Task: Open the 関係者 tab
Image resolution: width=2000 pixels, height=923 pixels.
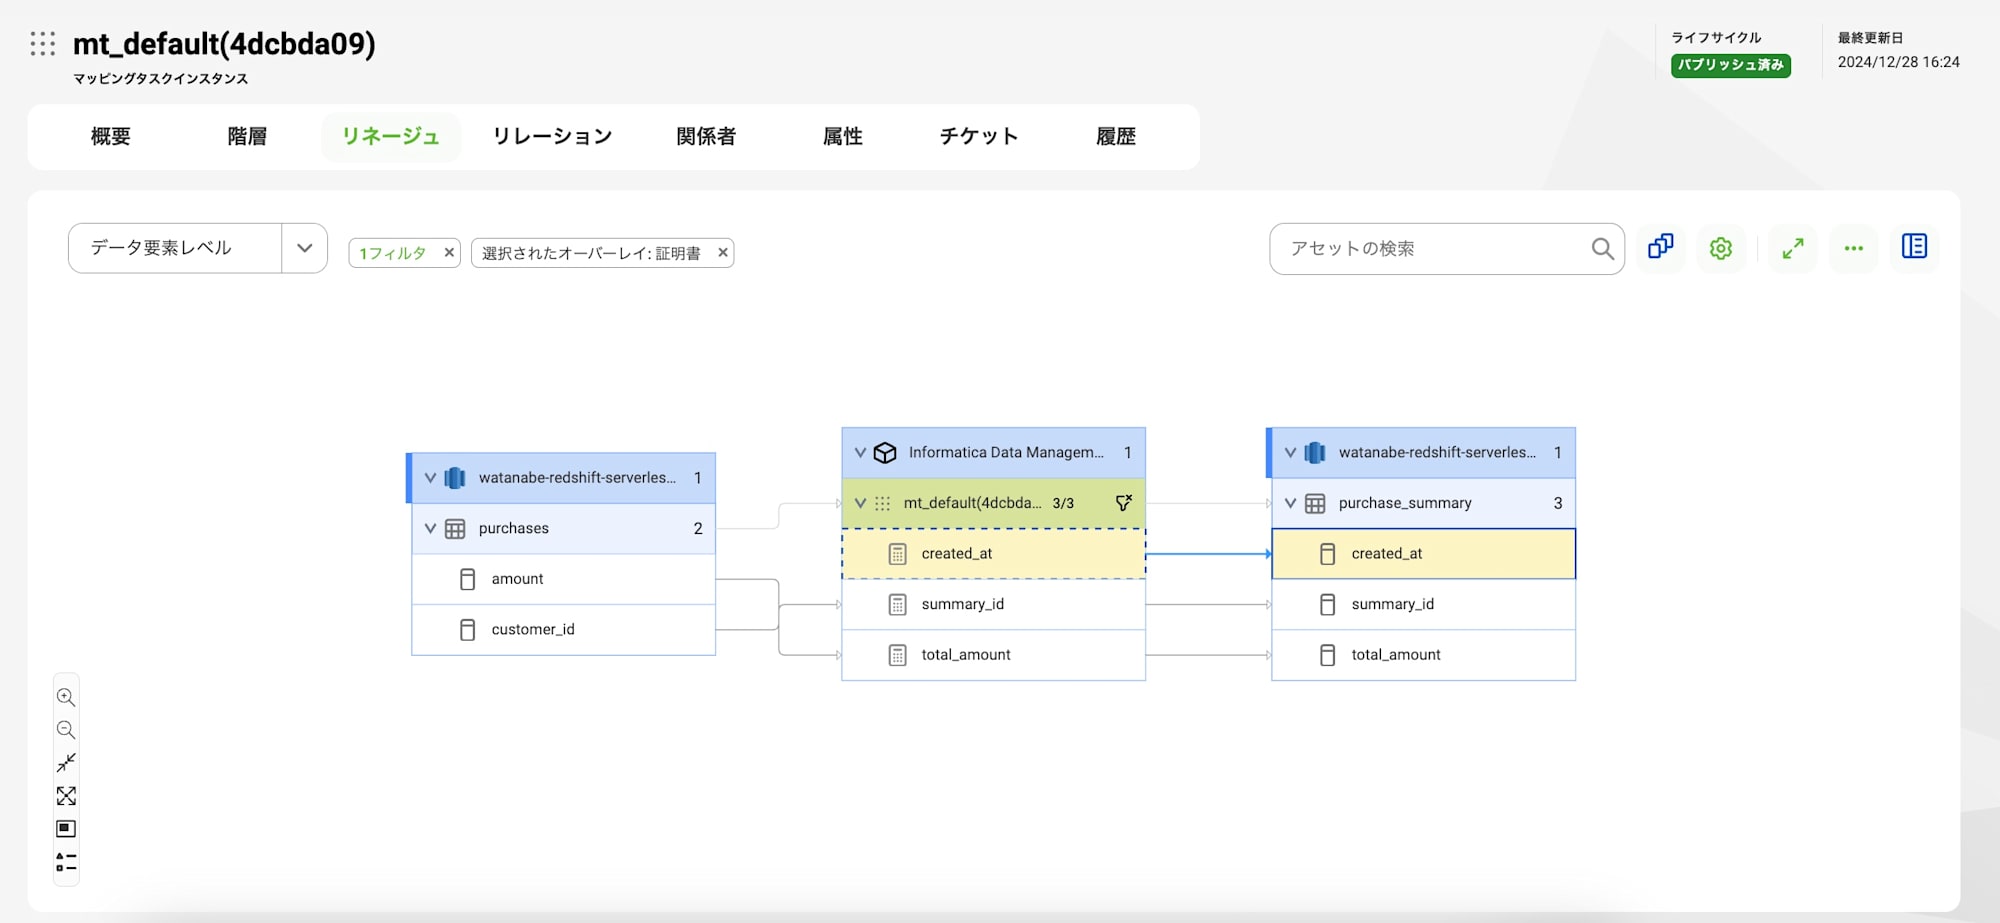Action: pos(706,136)
